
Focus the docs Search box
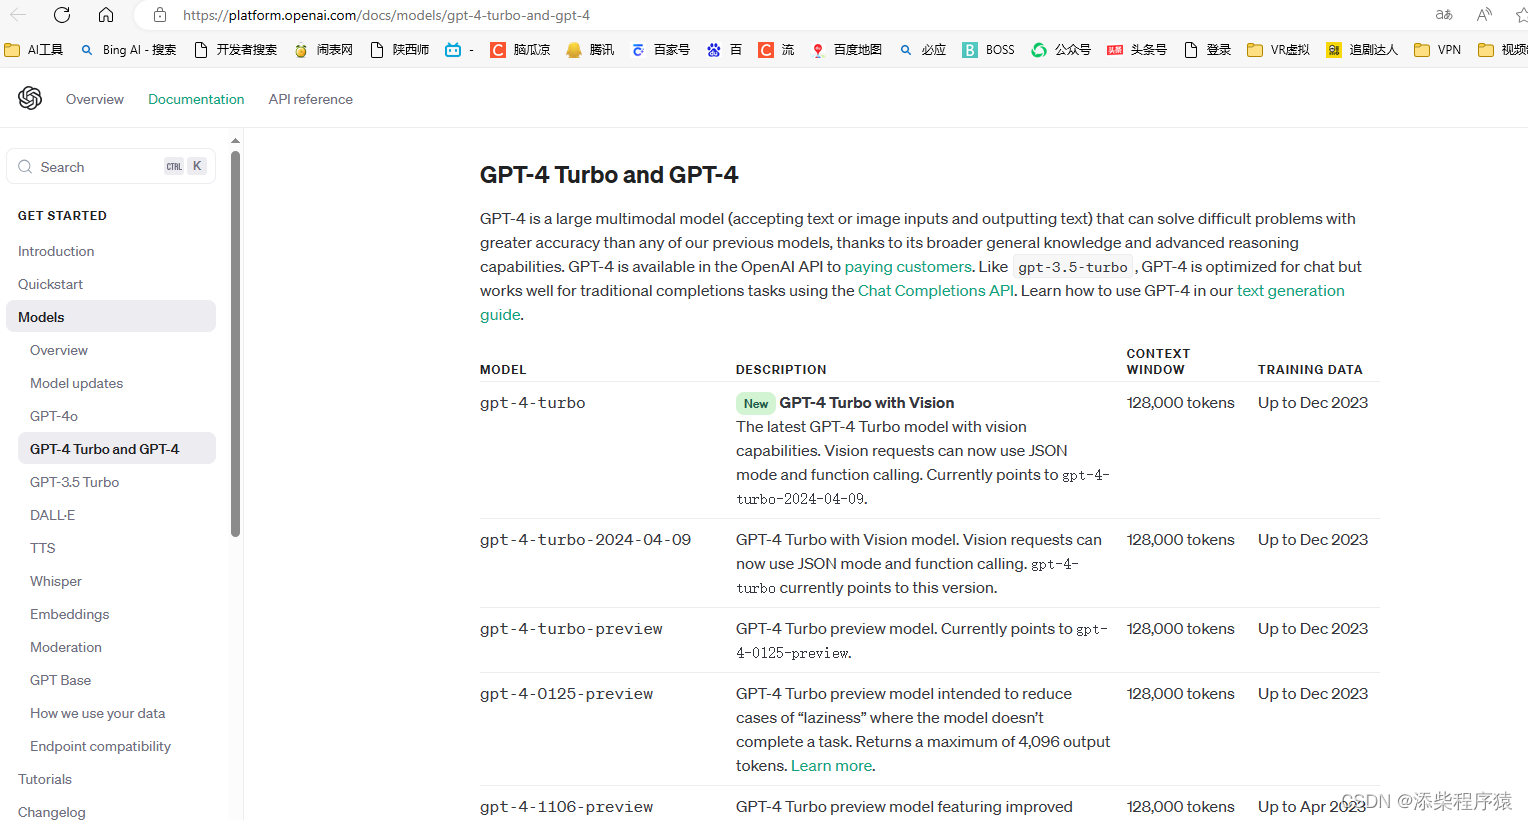coord(111,167)
